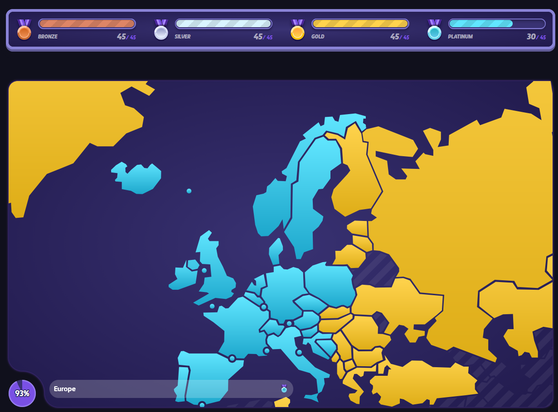This screenshot has width=558, height=412.
Task: Select Latvia on the map
Action: [x=363, y=244]
